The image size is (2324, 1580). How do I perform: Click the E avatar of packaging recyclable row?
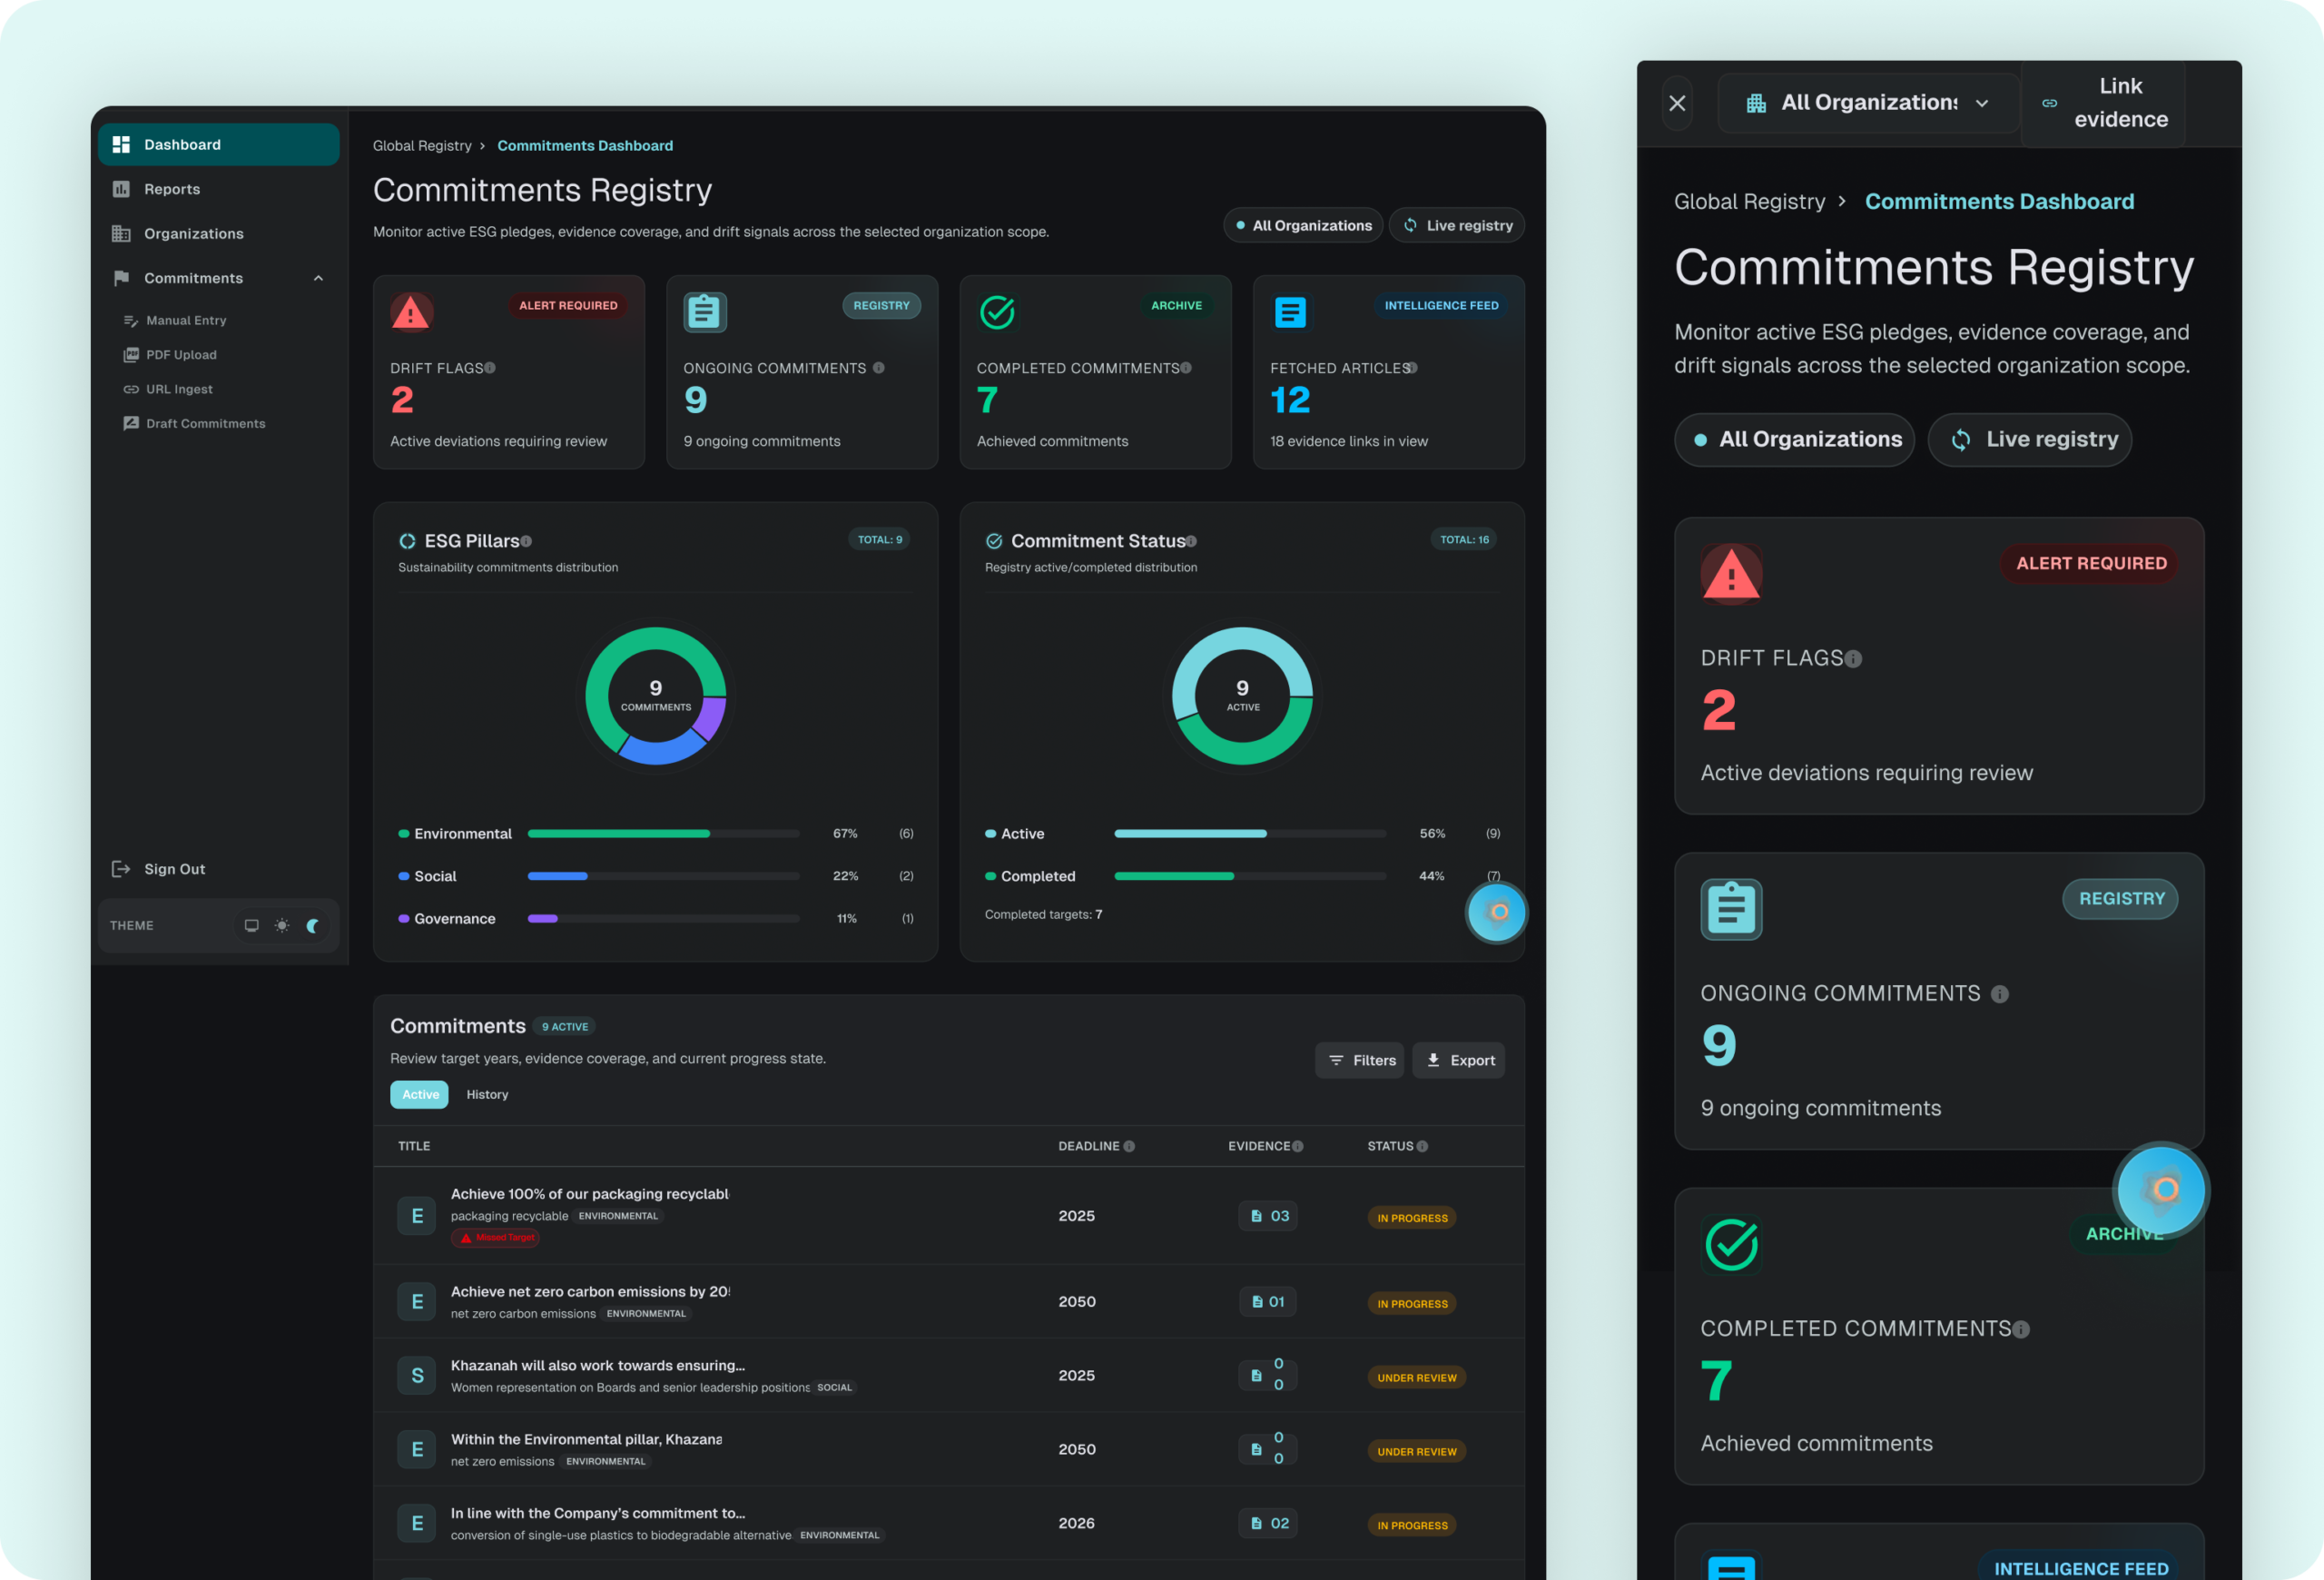[417, 1216]
